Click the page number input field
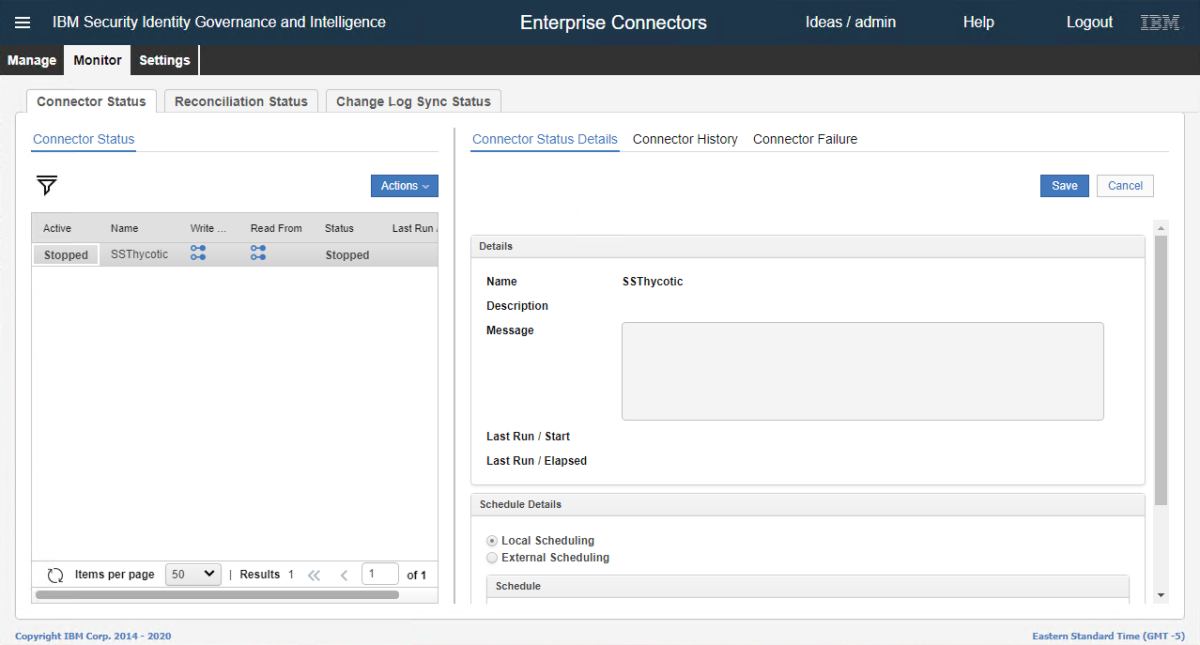The width and height of the screenshot is (1200, 645). [x=379, y=574]
